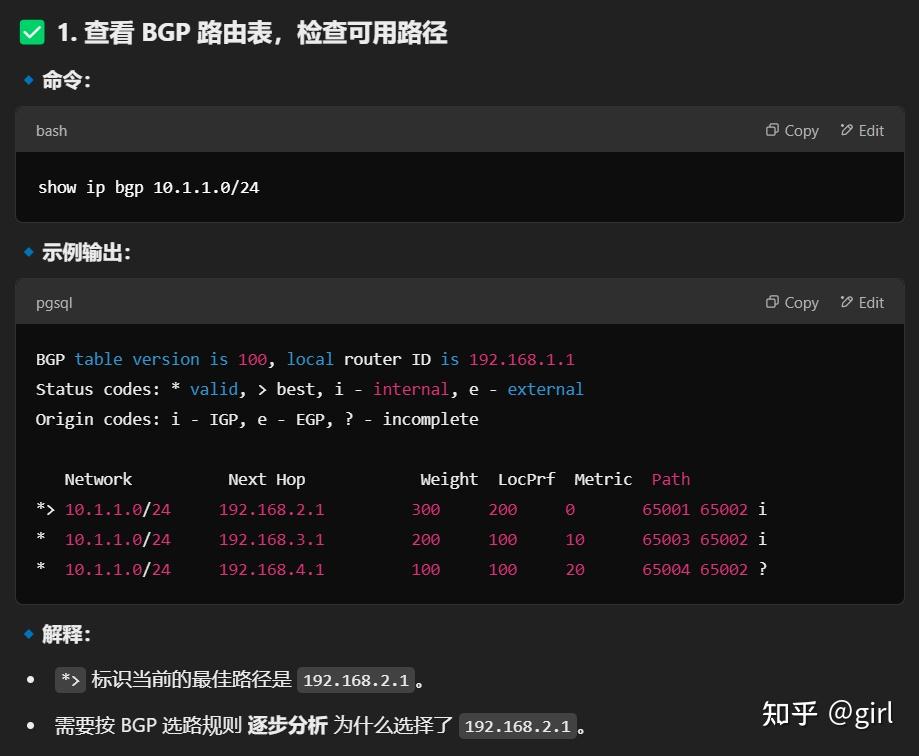Click the copy icon on the pgsql output block
919x756 pixels.
pyautogui.click(x=772, y=302)
